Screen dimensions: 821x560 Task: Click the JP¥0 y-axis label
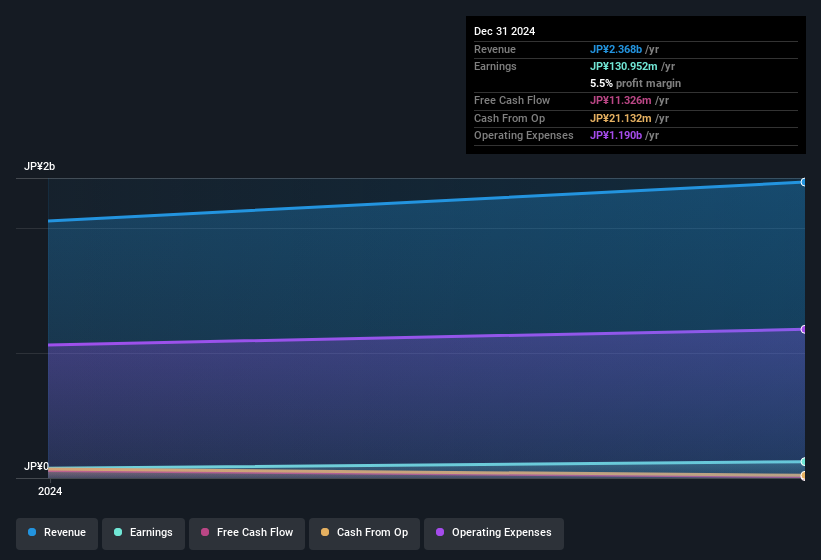(x=36, y=466)
